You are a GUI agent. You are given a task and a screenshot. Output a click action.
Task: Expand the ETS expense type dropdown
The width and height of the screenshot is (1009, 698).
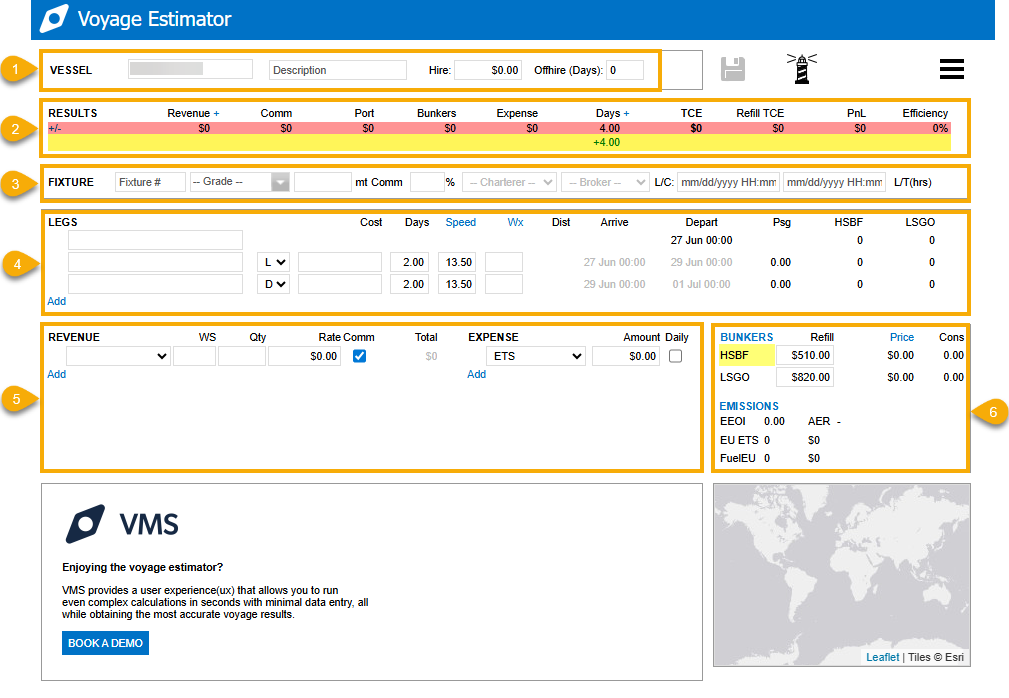(535, 356)
